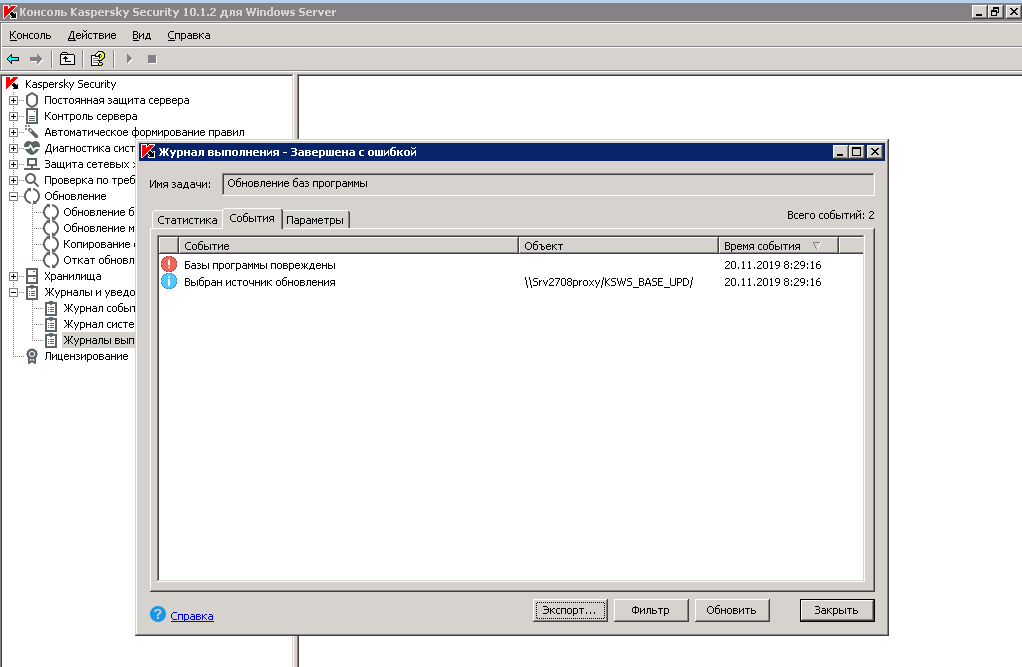Click the Журналы вып... log icon

[x=51, y=340]
